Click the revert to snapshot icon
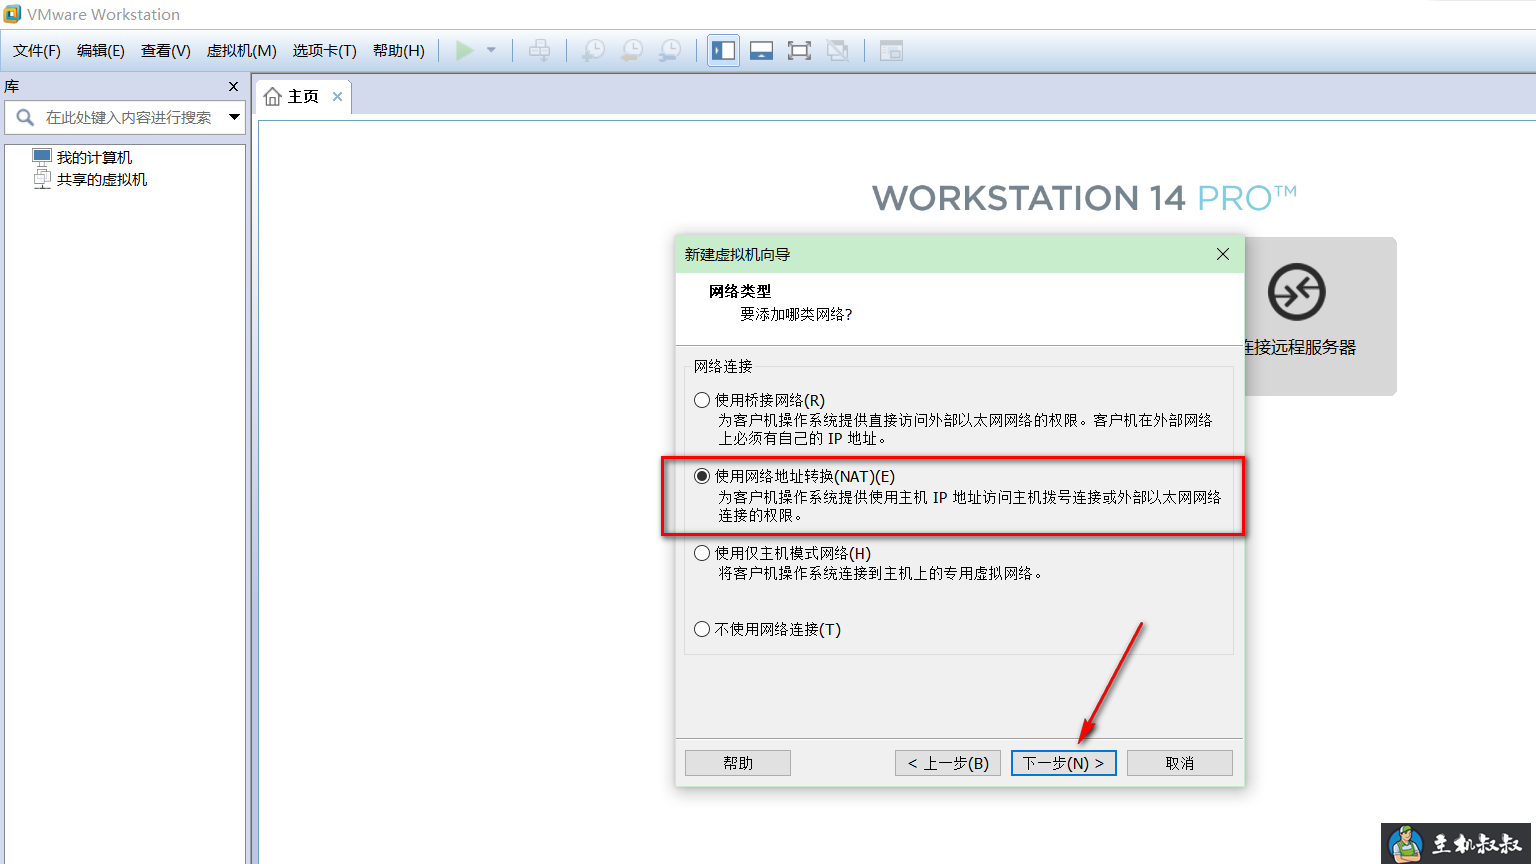Image resolution: width=1536 pixels, height=864 pixels. (631, 50)
